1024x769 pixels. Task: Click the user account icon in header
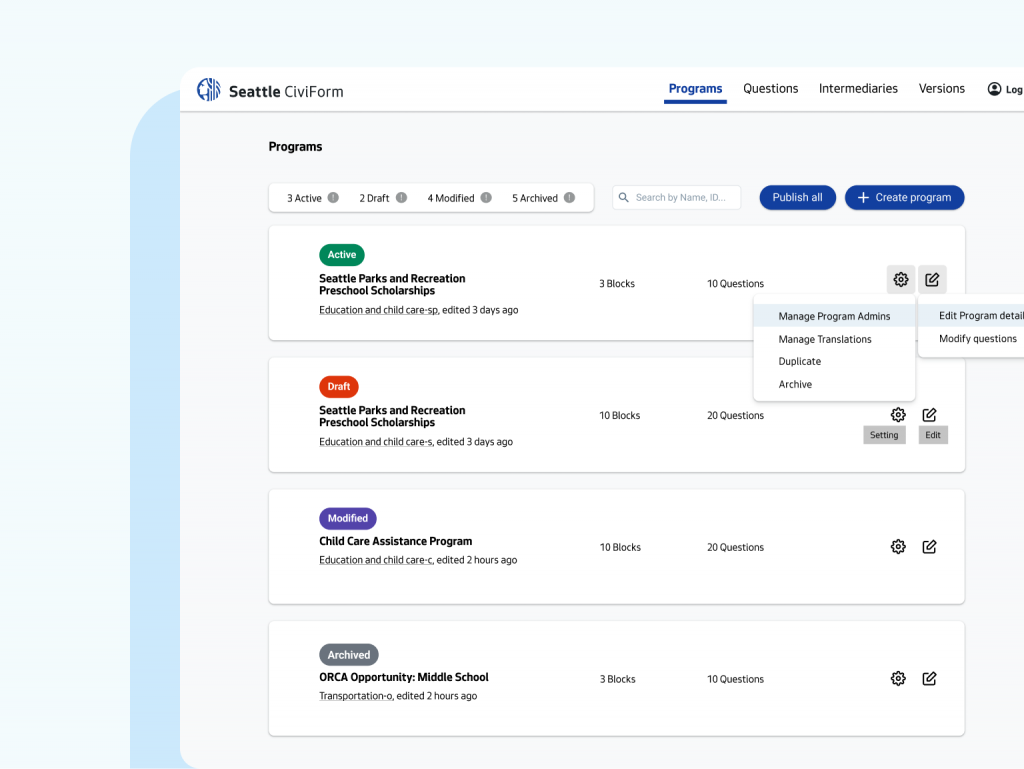(994, 89)
